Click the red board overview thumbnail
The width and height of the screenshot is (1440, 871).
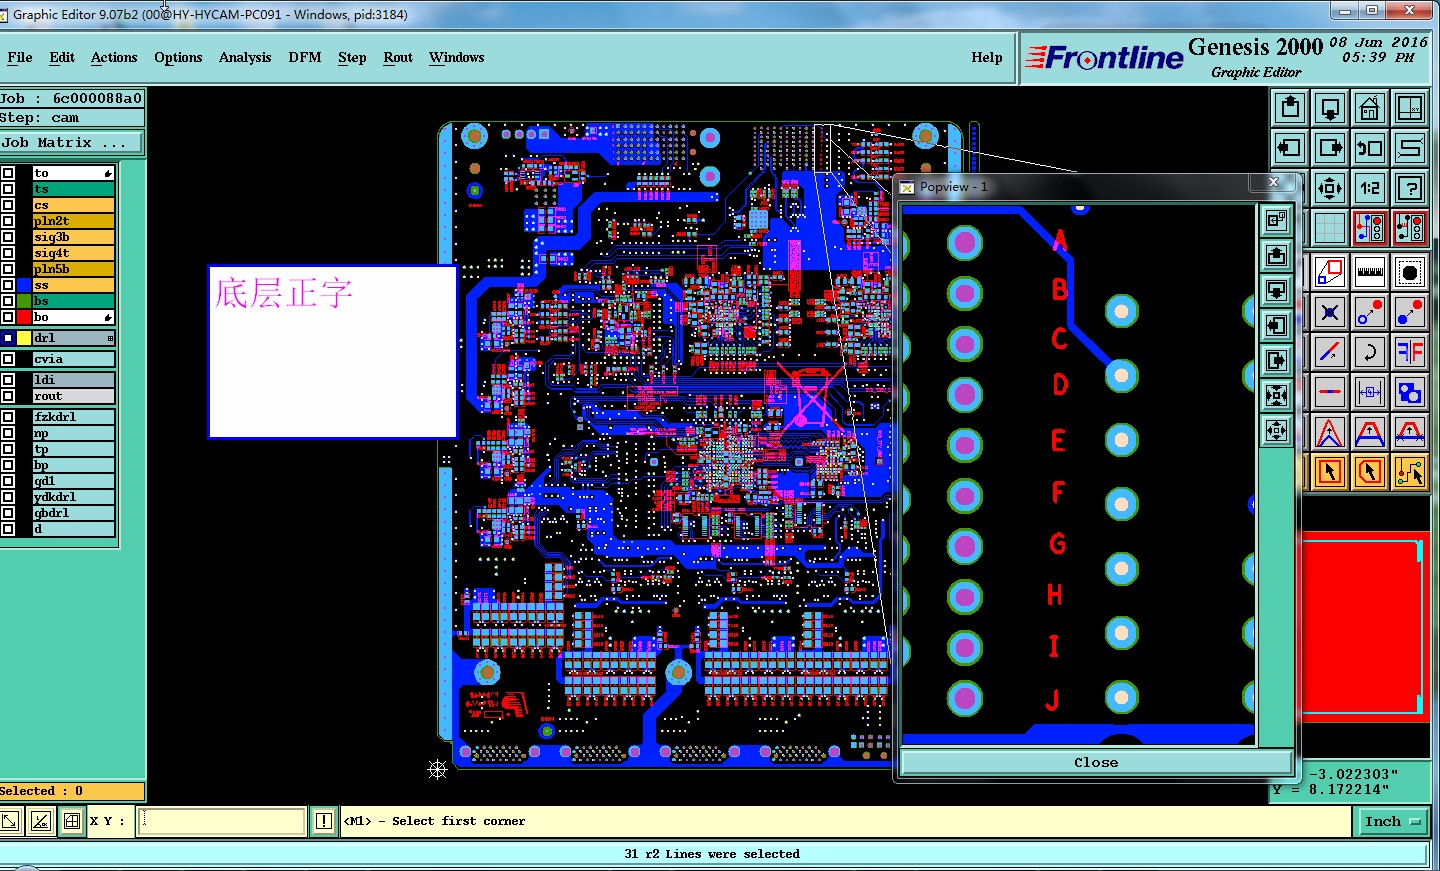point(1365,627)
